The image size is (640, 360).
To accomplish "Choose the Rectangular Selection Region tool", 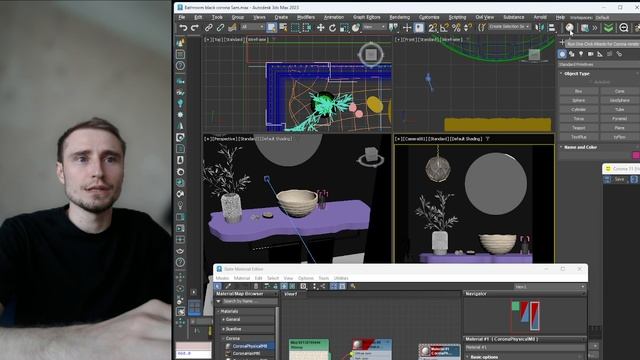I will click(295, 28).
